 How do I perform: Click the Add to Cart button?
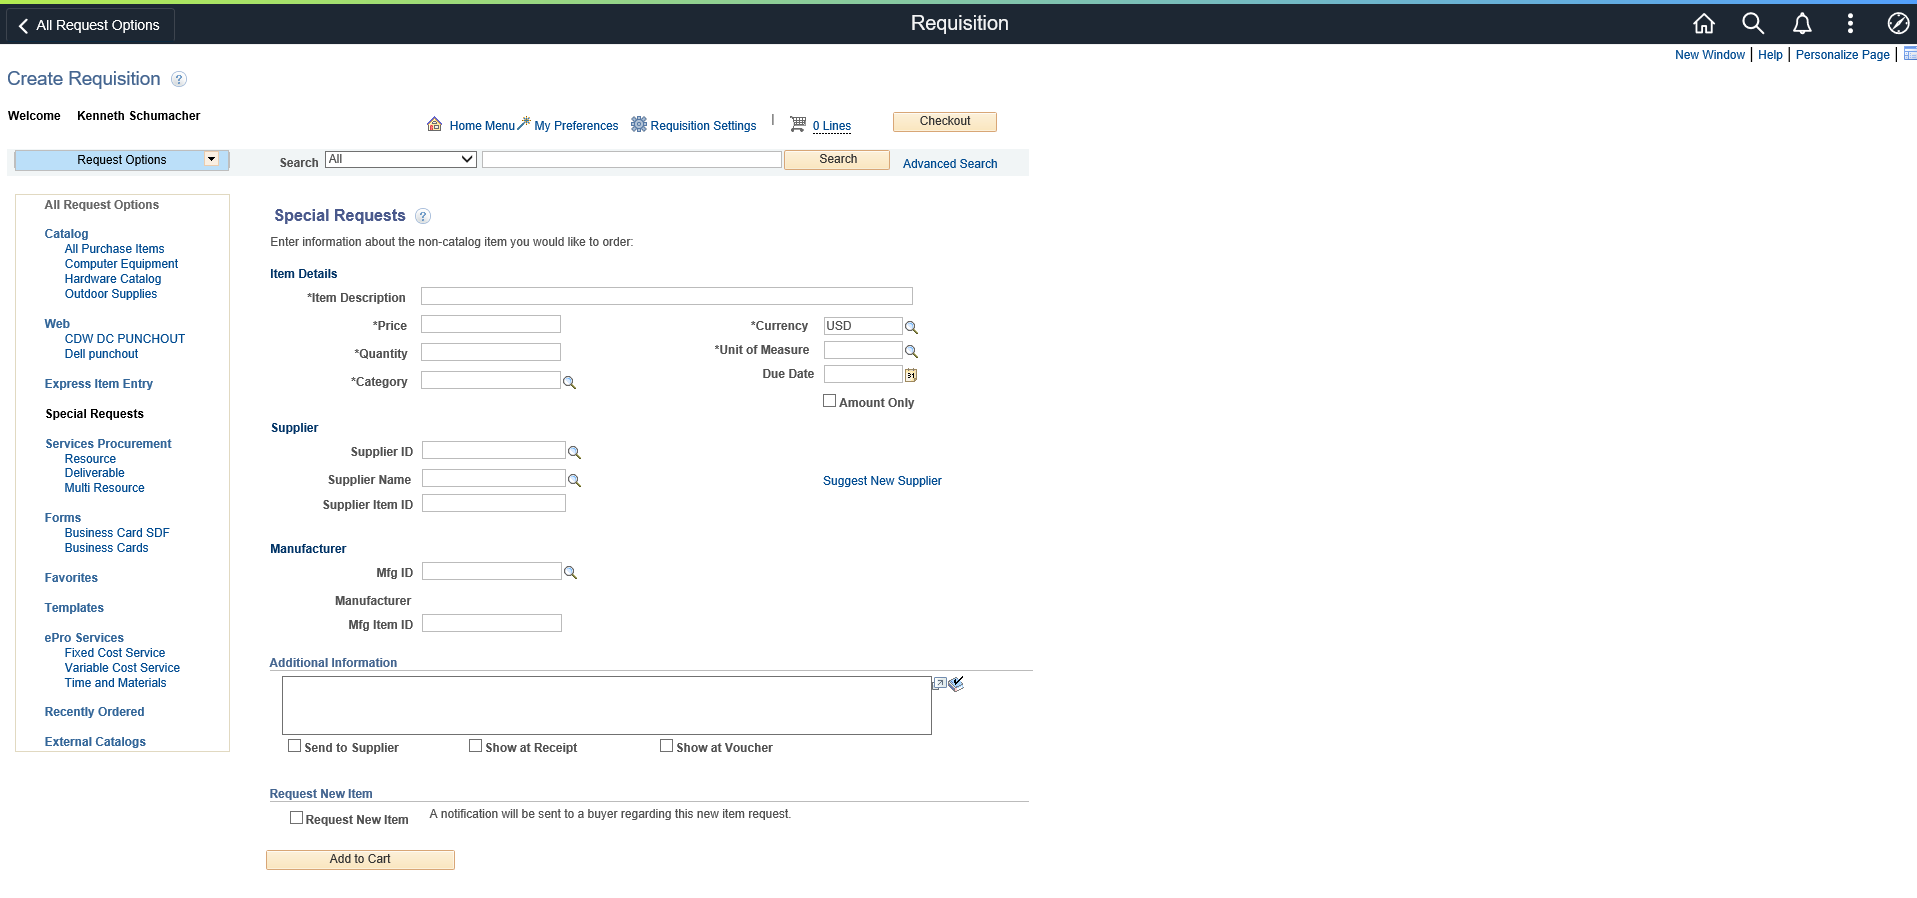[x=360, y=860]
